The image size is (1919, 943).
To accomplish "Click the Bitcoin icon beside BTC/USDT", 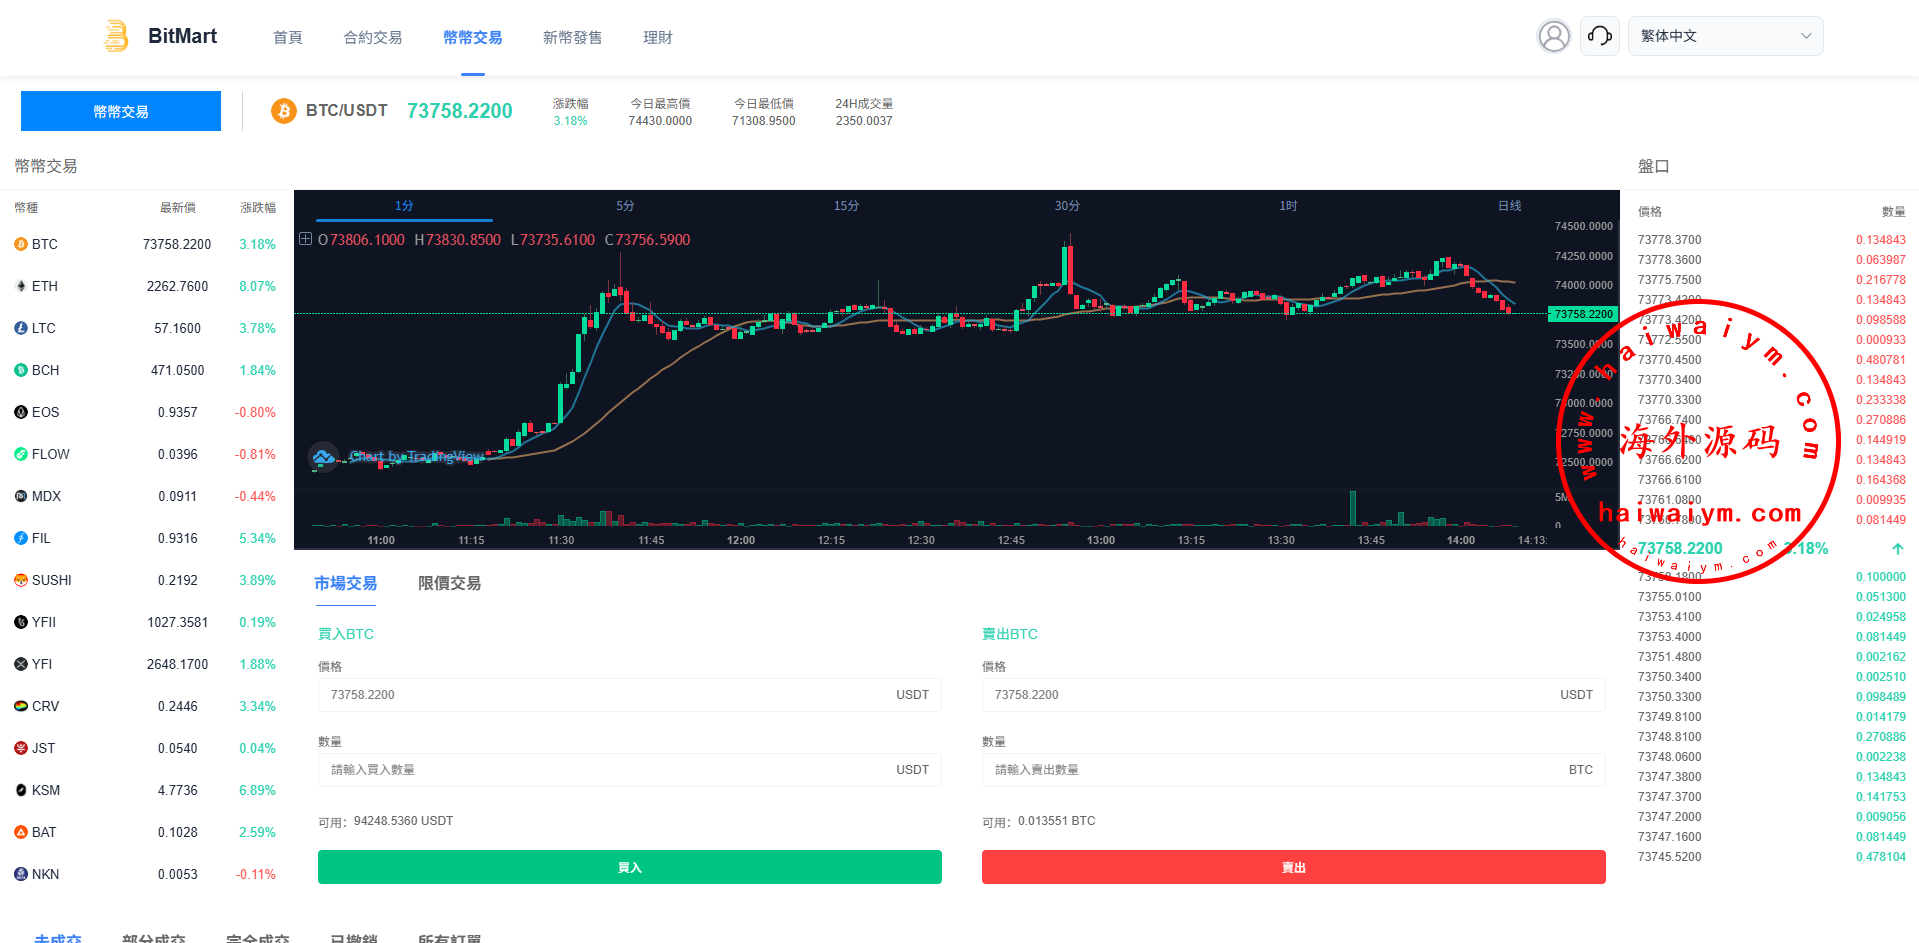I will coord(284,111).
